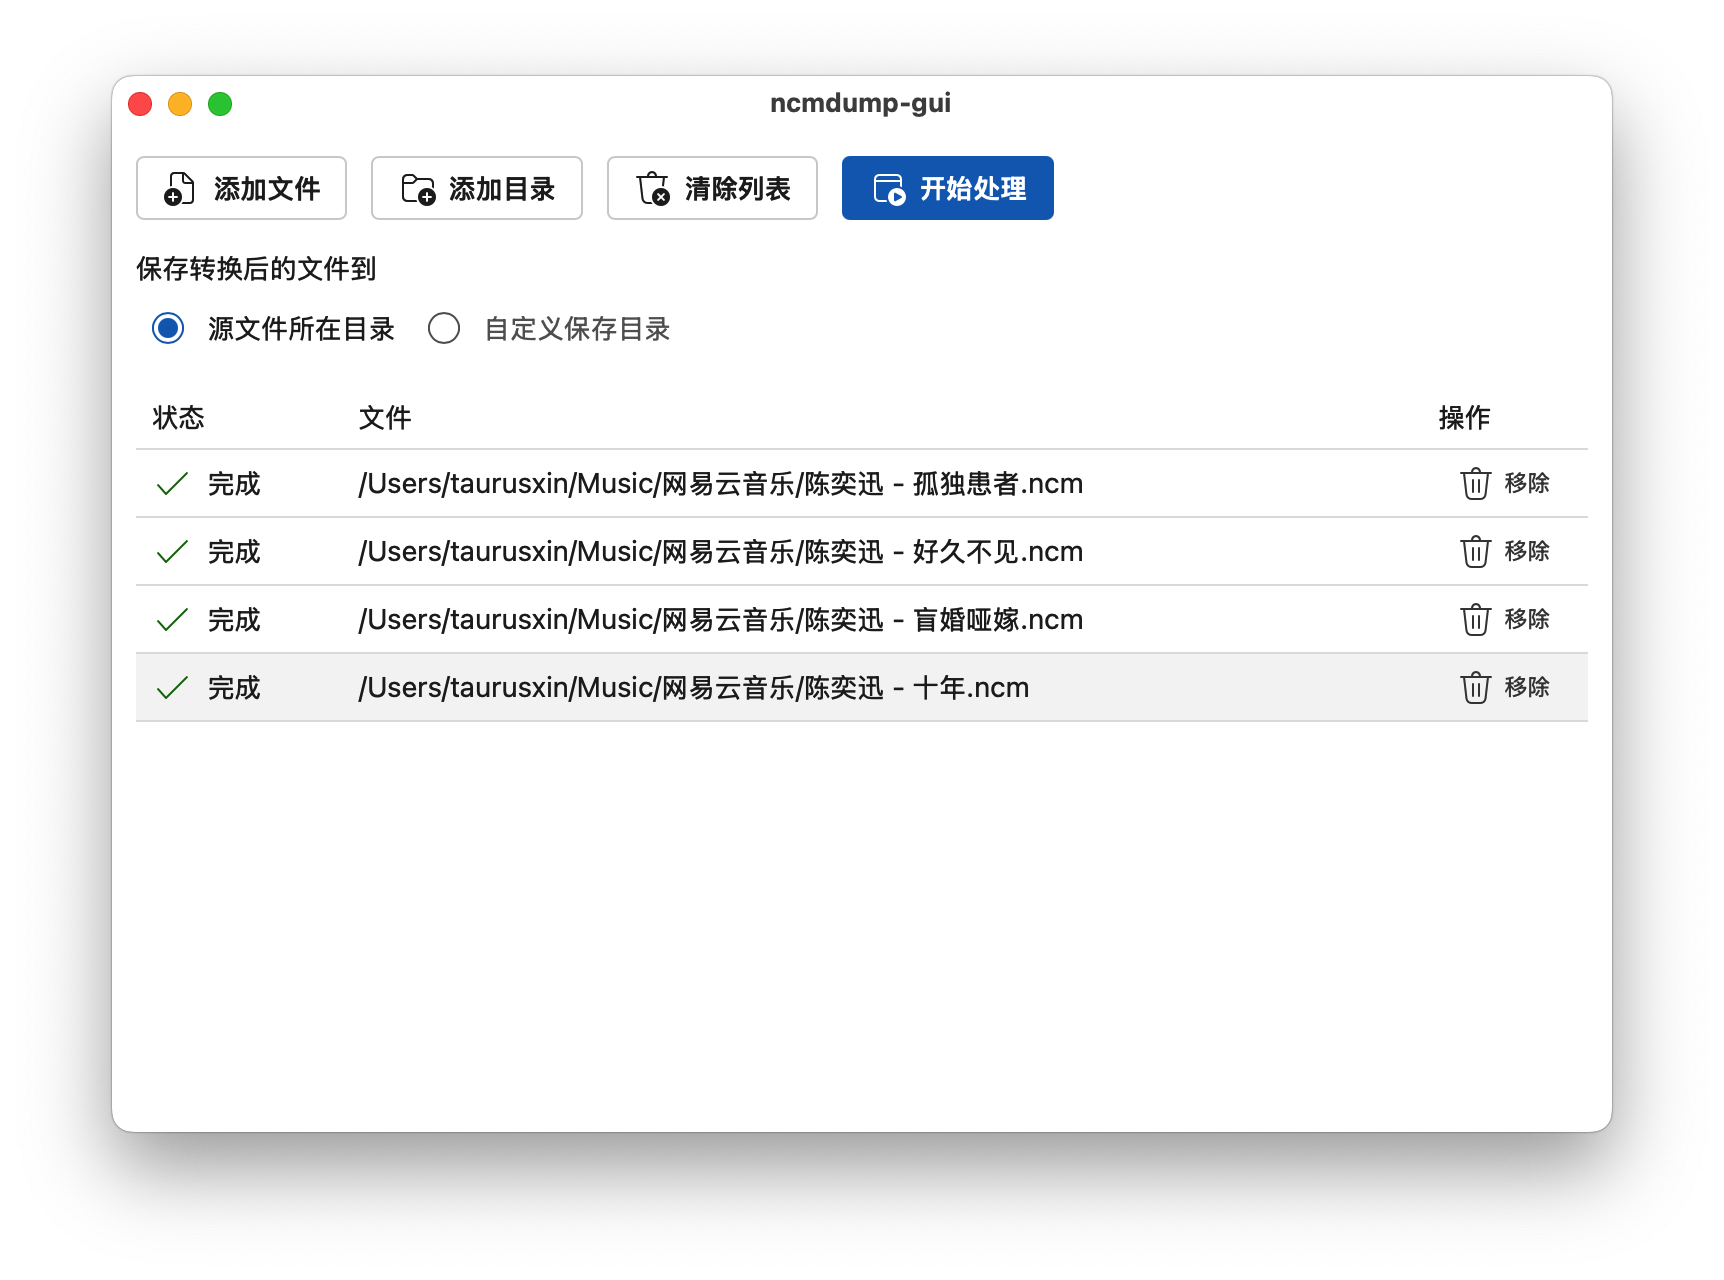Select the 好久不见.ncm file row
1724x1280 pixels.
pyautogui.click(x=720, y=552)
